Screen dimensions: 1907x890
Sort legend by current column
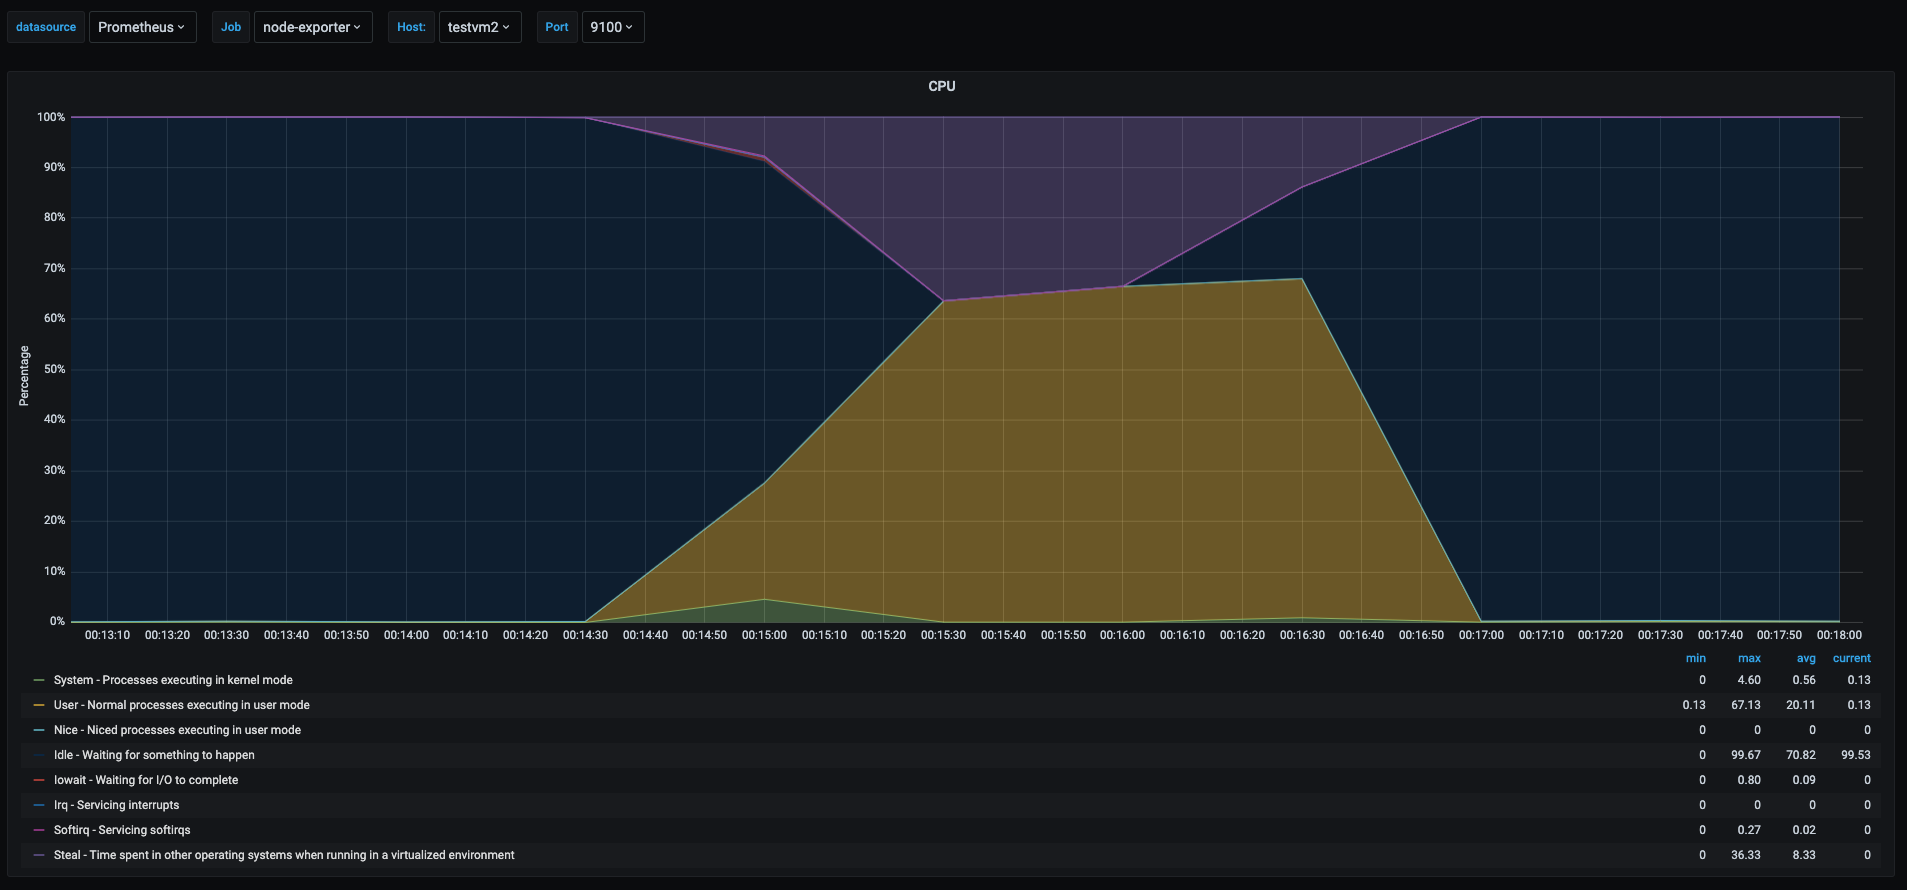(x=1851, y=658)
